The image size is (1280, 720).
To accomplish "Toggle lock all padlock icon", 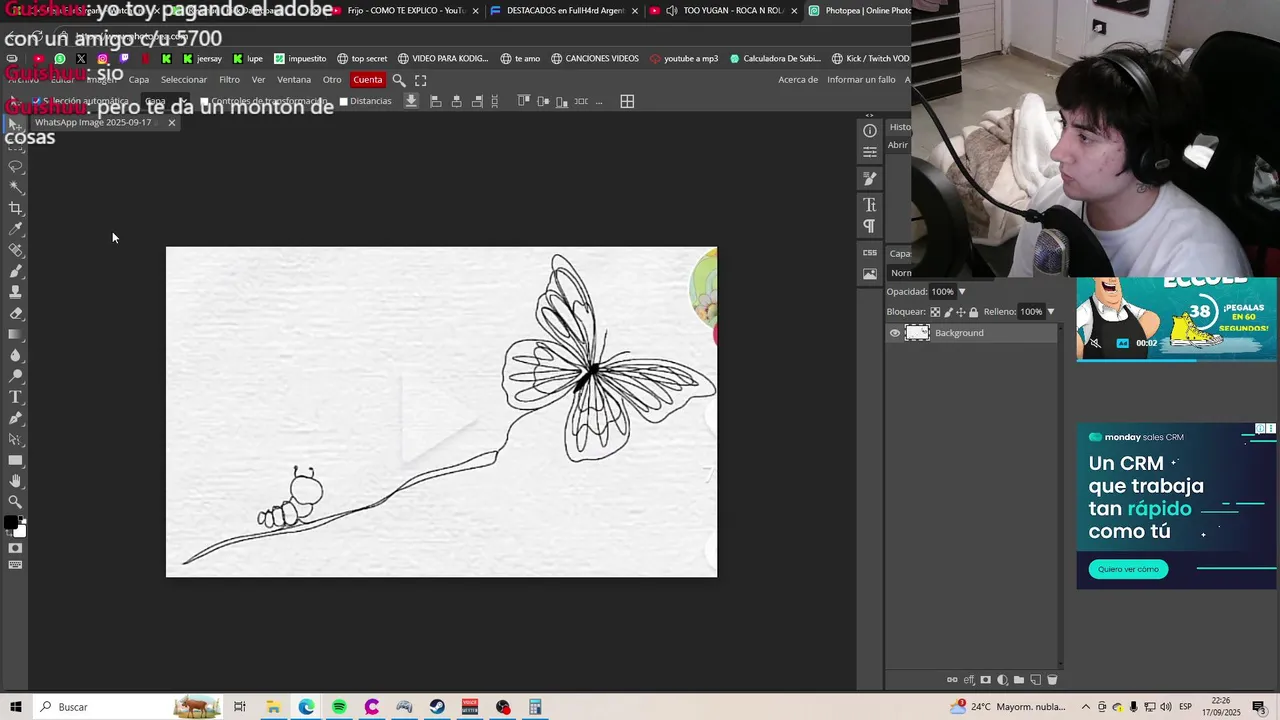I will pyautogui.click(x=973, y=312).
